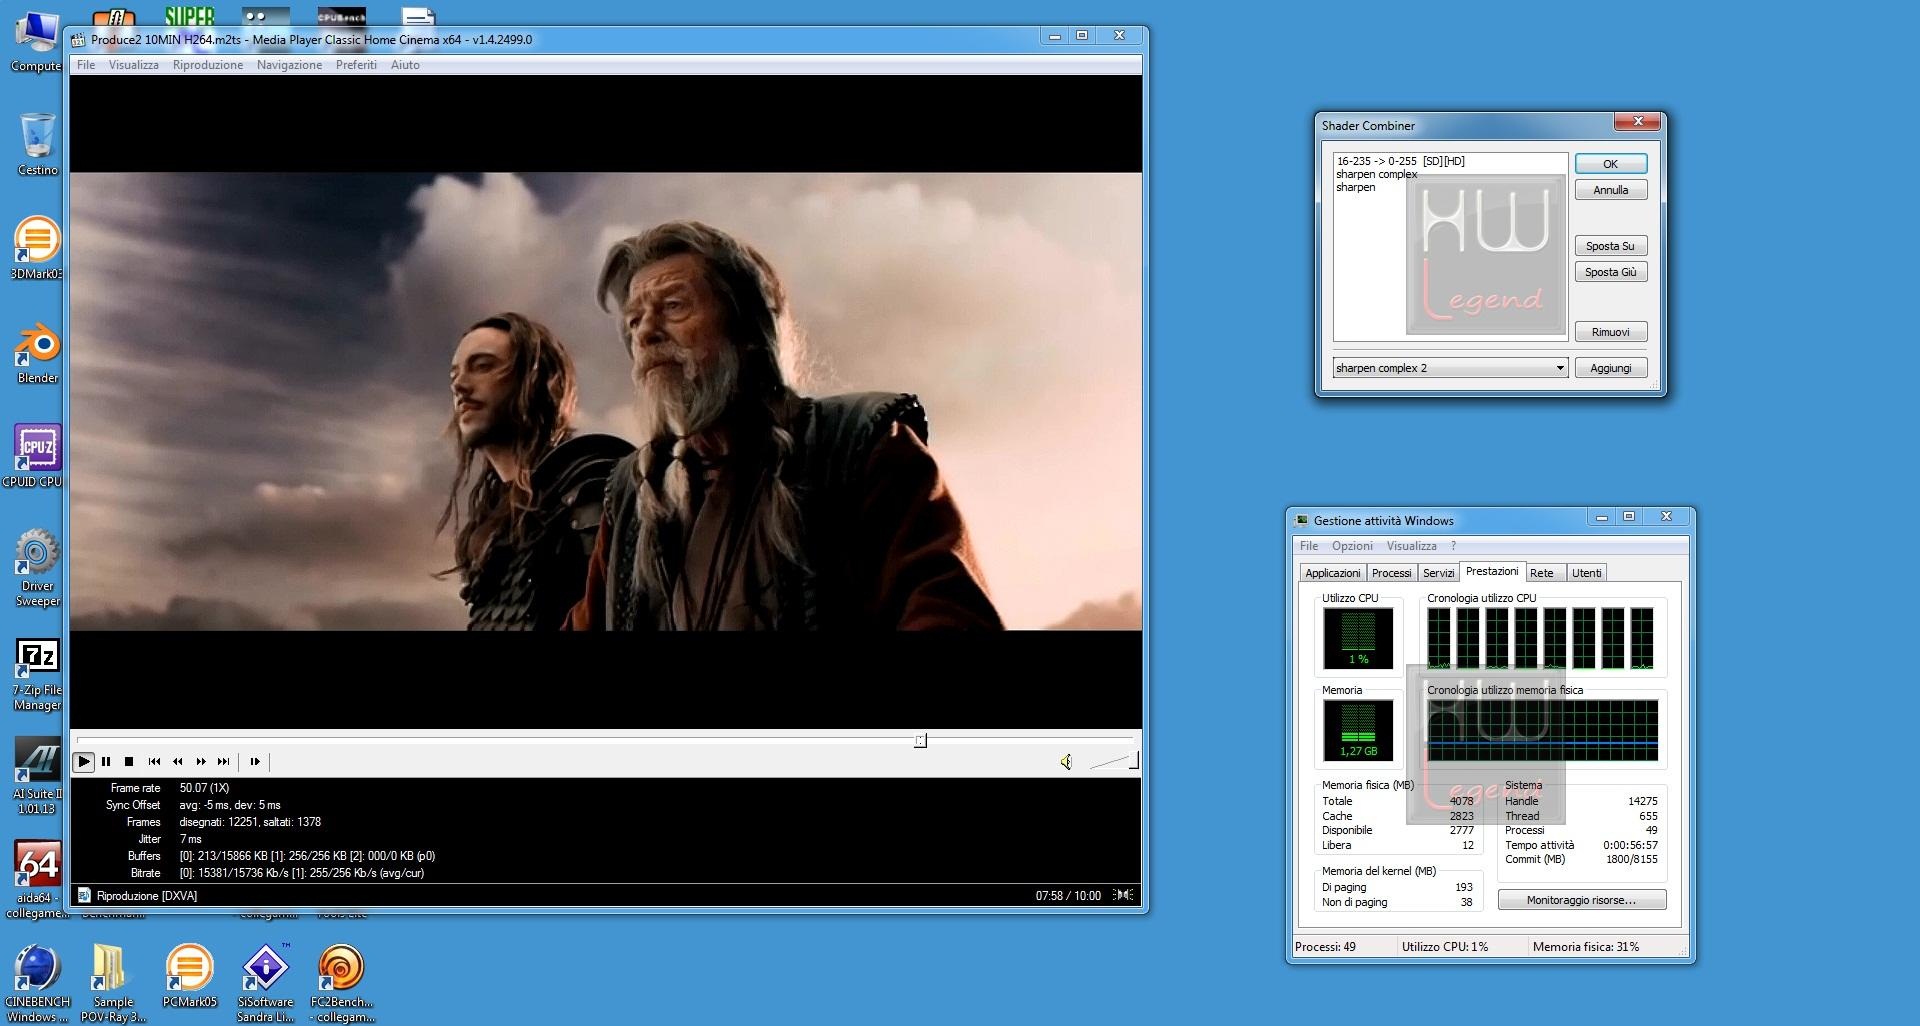The height and width of the screenshot is (1026, 1920).
Task: Select the 'sharpen complex' shader entry
Action: (x=1376, y=174)
